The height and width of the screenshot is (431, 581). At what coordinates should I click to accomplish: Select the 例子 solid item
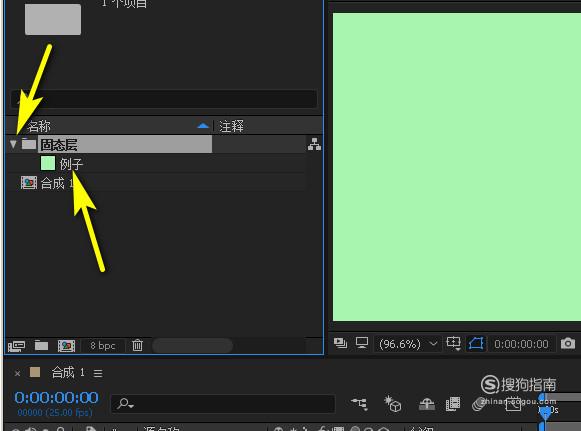point(72,164)
